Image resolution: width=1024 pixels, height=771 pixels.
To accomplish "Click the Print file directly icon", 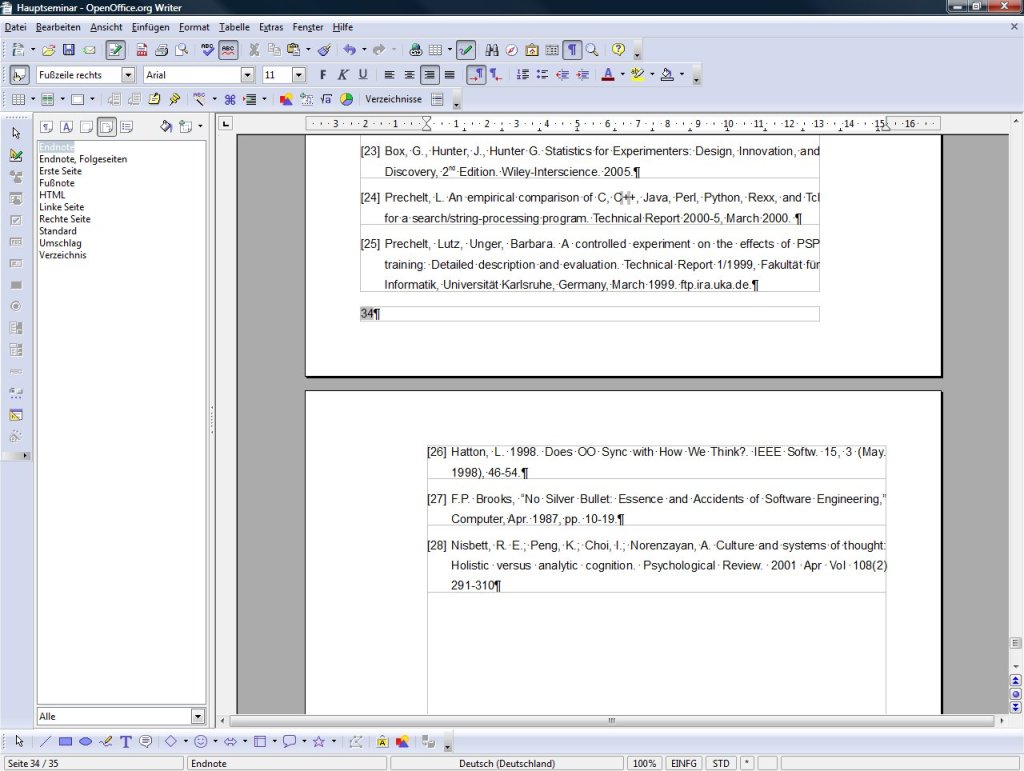I will [x=161, y=50].
